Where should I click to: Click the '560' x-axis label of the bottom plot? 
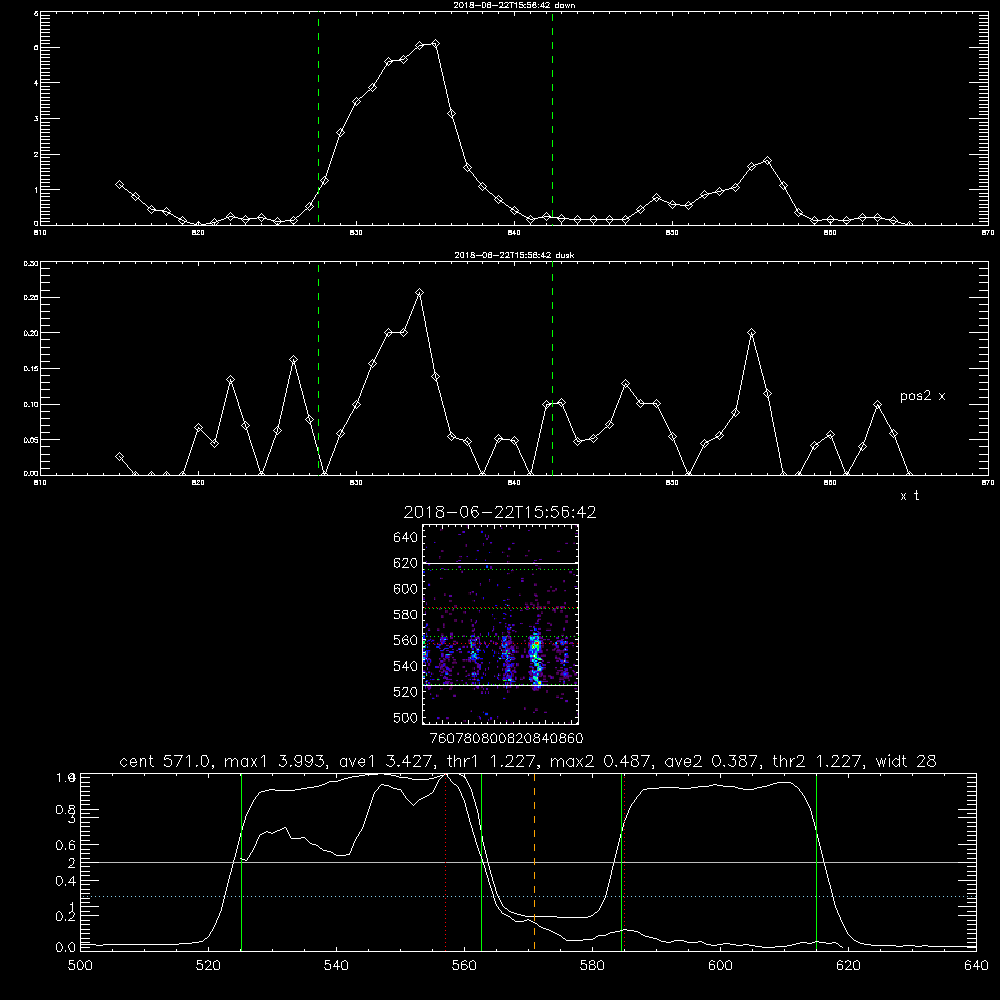pos(464,966)
